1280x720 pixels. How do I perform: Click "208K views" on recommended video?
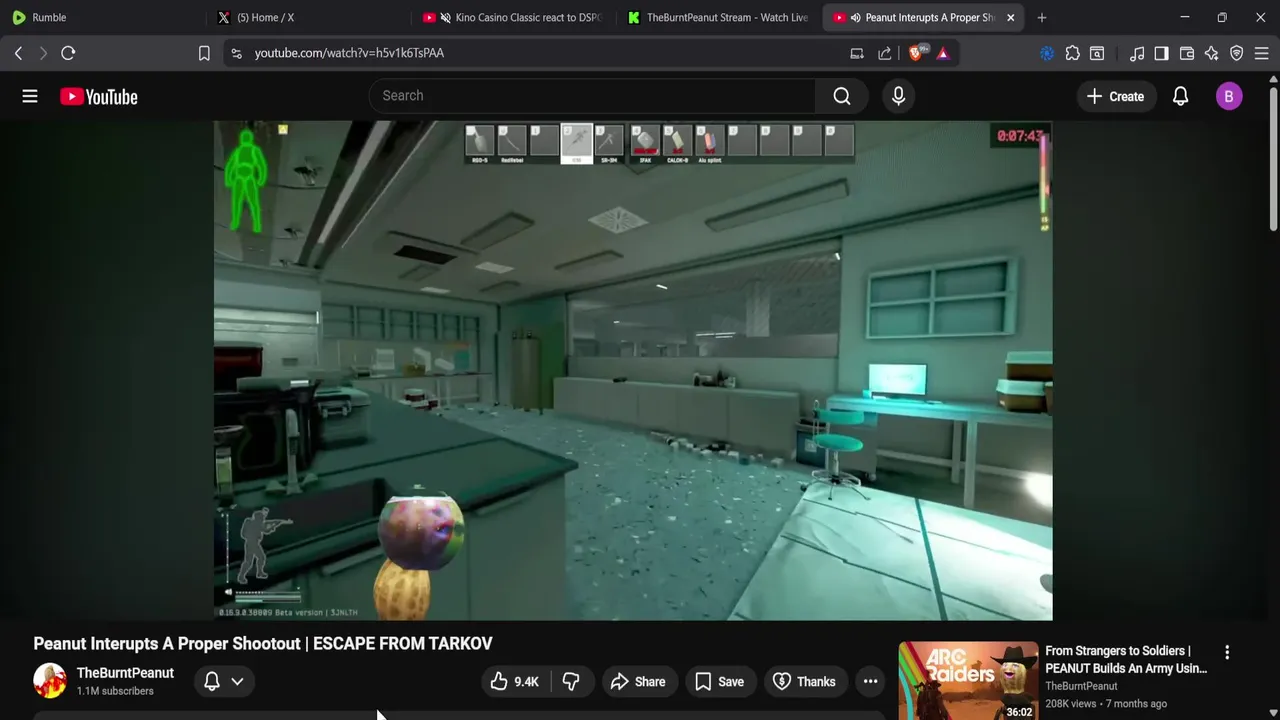1071,704
